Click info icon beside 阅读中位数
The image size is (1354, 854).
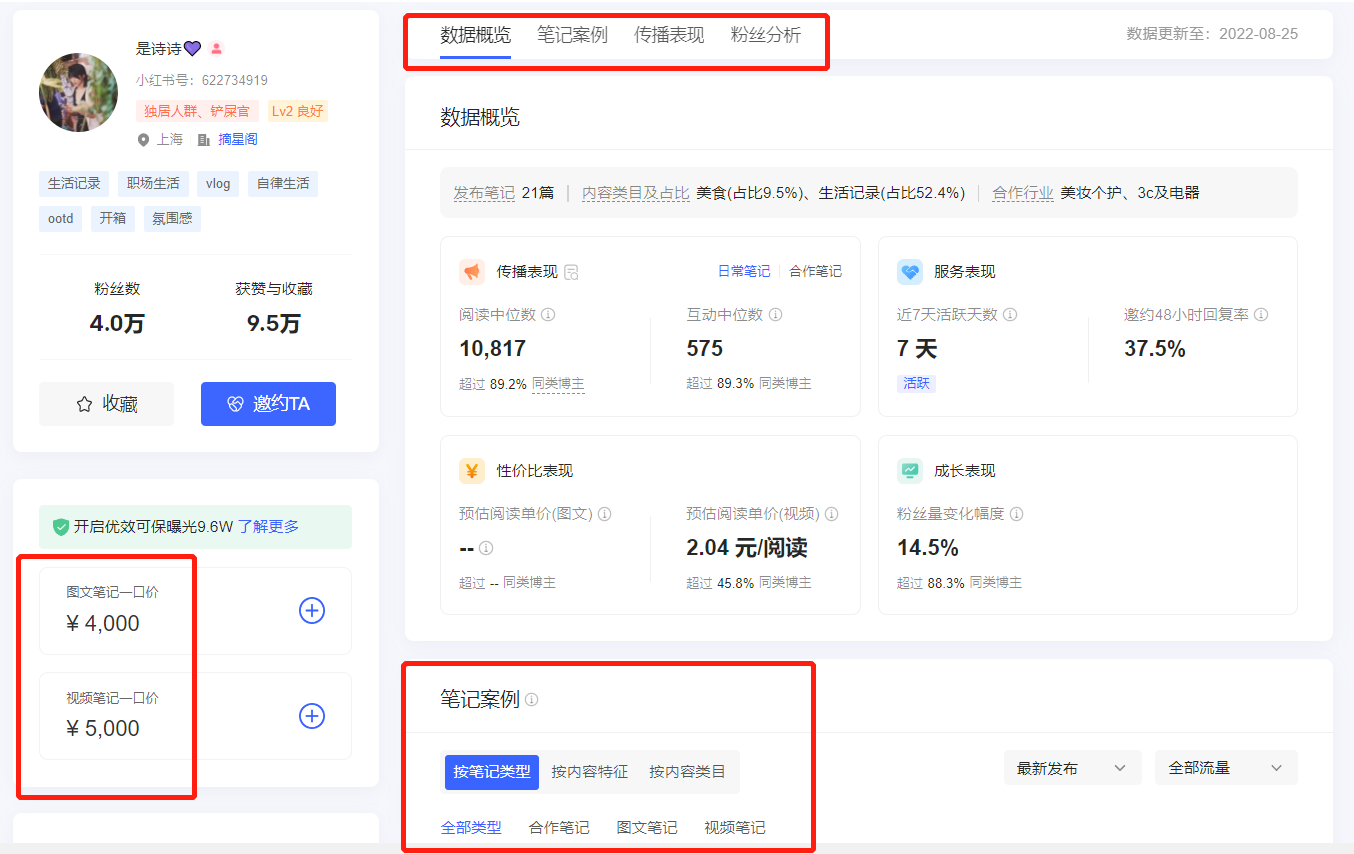click(548, 314)
